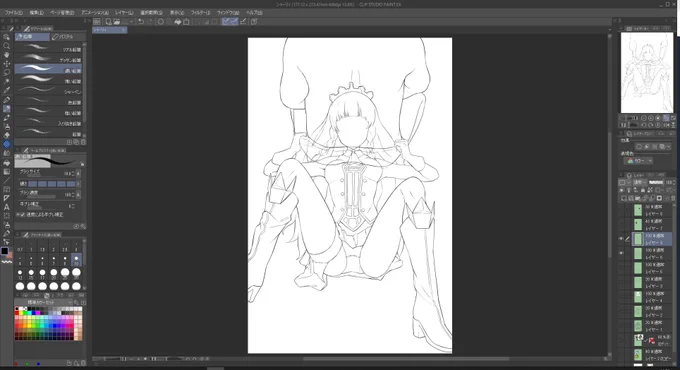Open the レイヤー menu
680x370 pixels.
pos(124,13)
